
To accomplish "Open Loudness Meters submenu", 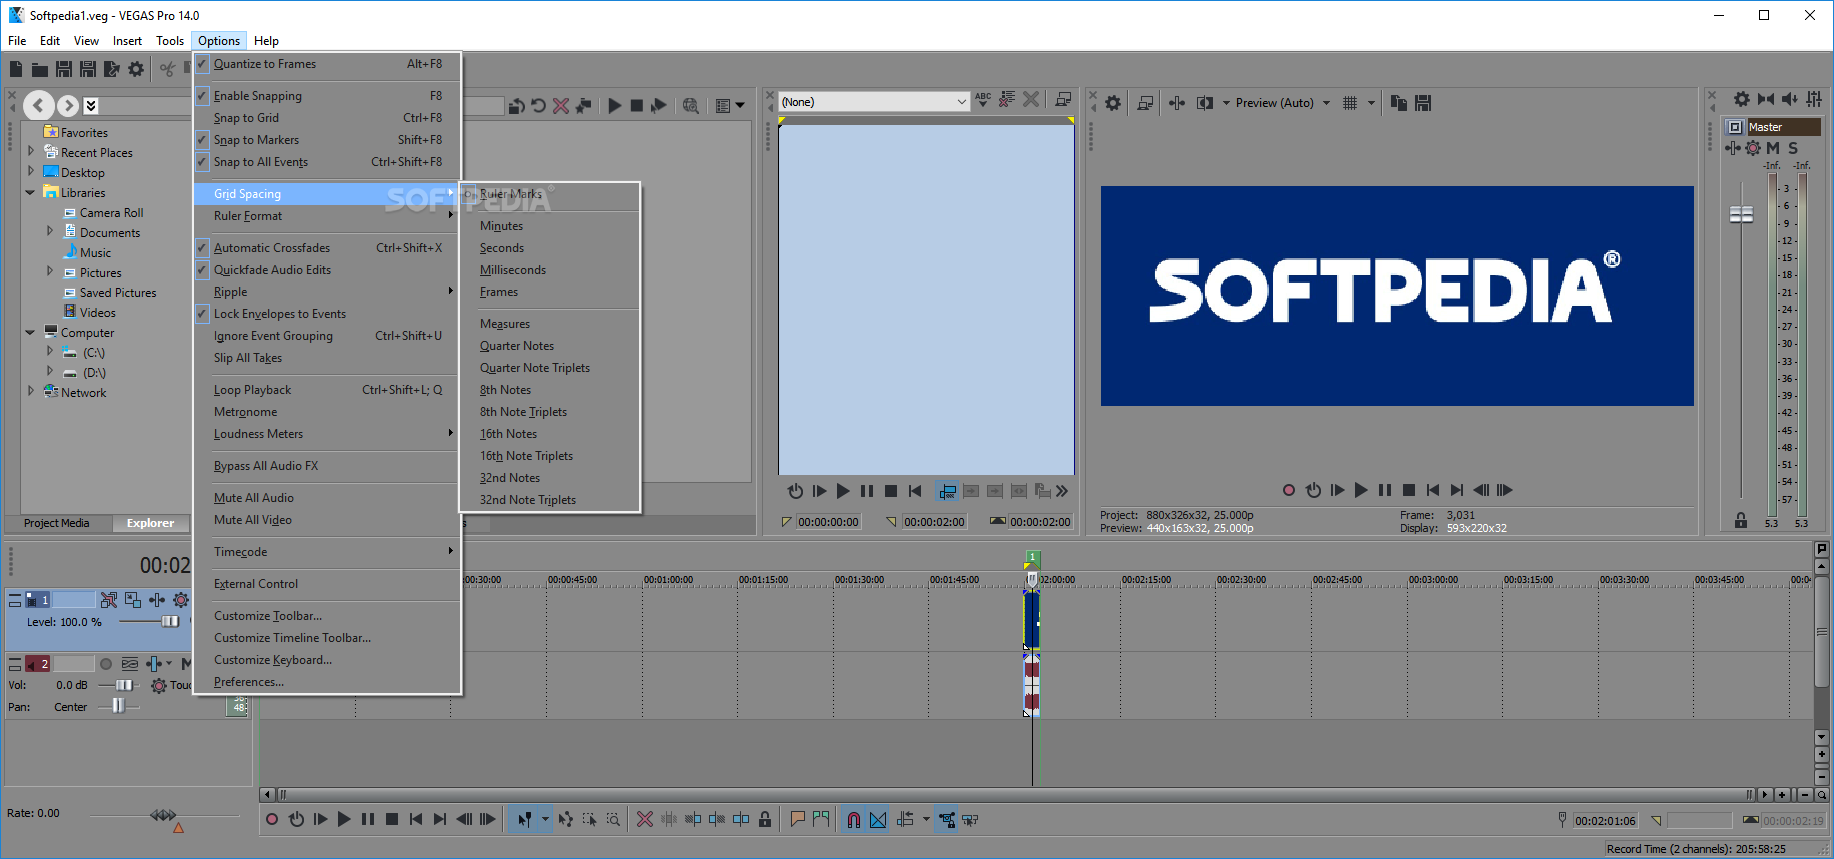I will click(x=327, y=434).
